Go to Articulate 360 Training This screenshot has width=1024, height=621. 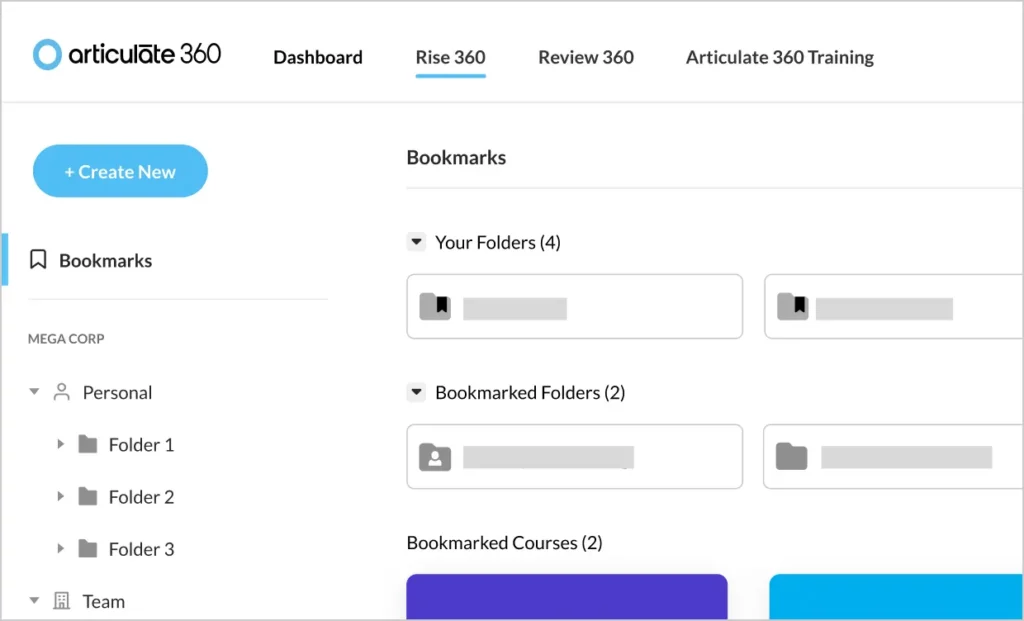pos(780,58)
